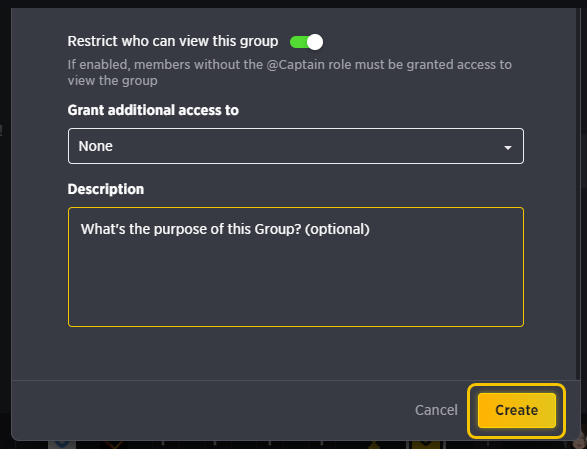This screenshot has height=449, width=587.
Task: Click the orange chevron icon behind the dialog
Action: [x=115, y=445]
